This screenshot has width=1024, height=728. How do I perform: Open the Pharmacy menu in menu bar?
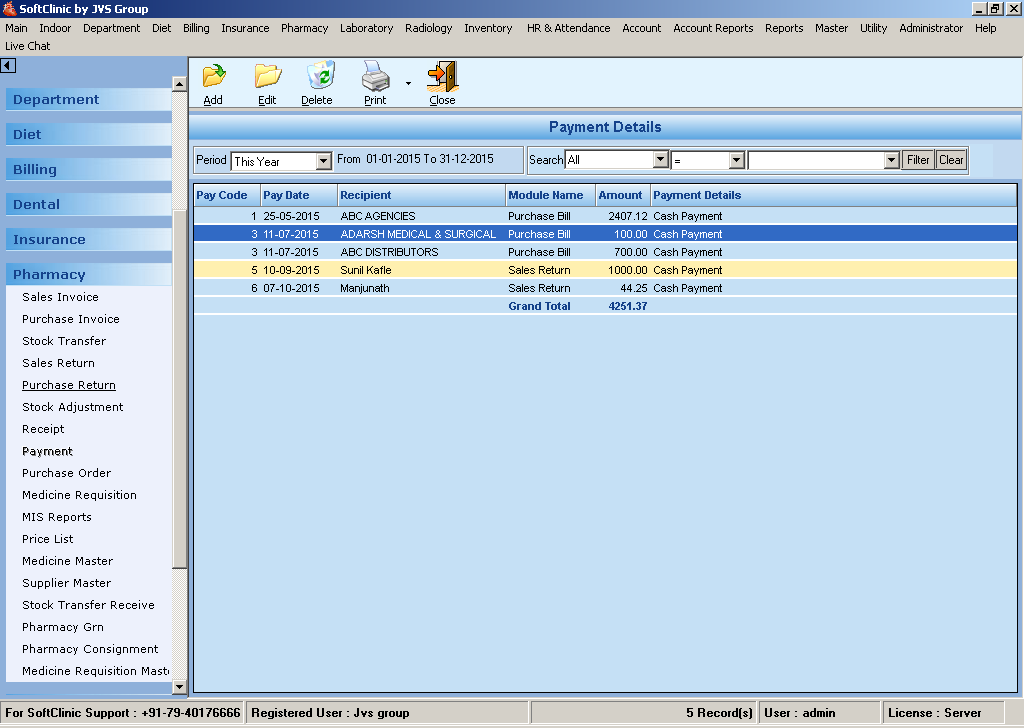tap(304, 28)
